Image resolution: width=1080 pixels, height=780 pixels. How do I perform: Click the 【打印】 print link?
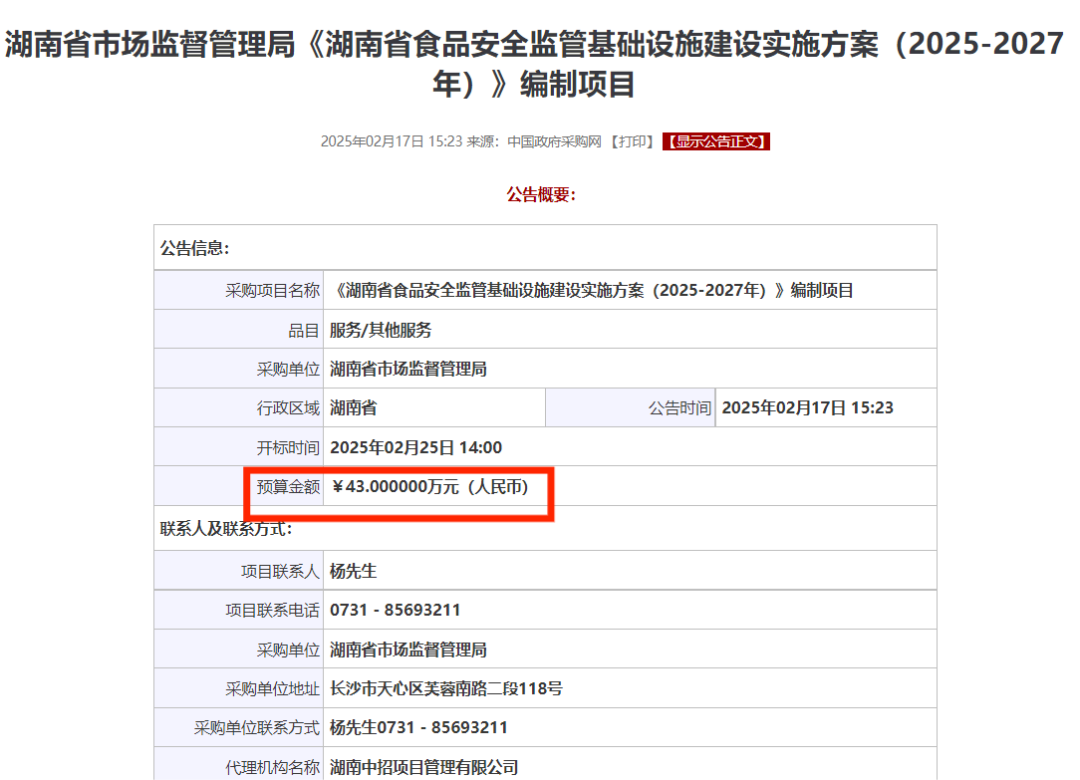(632, 141)
